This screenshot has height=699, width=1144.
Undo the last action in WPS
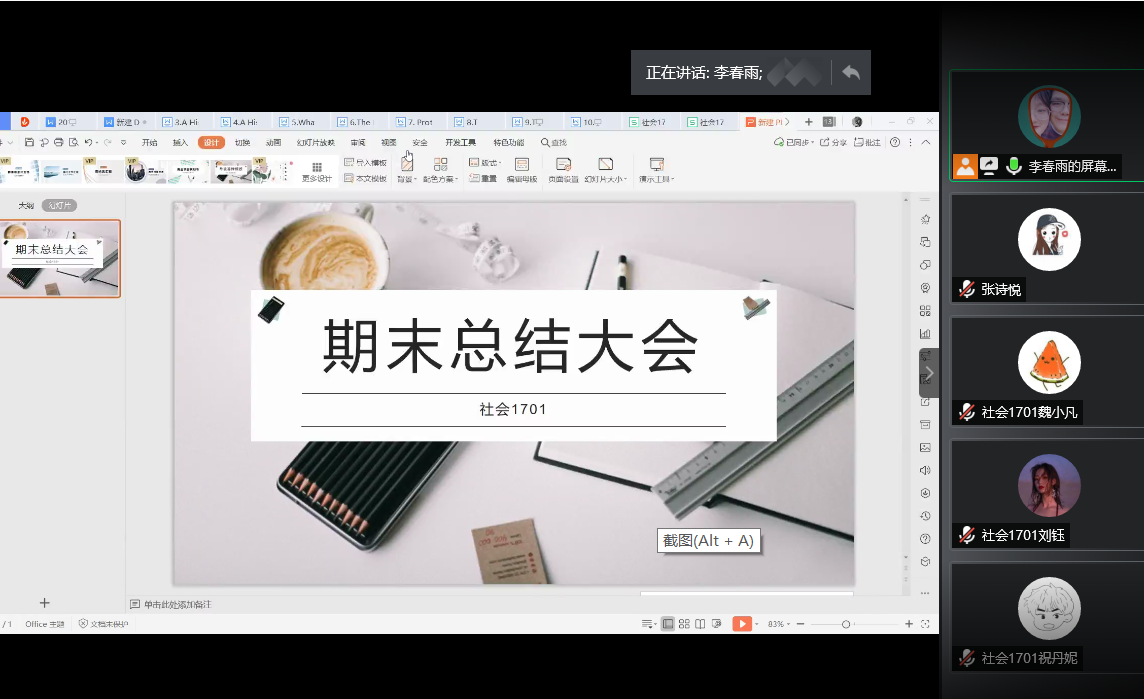pos(88,142)
